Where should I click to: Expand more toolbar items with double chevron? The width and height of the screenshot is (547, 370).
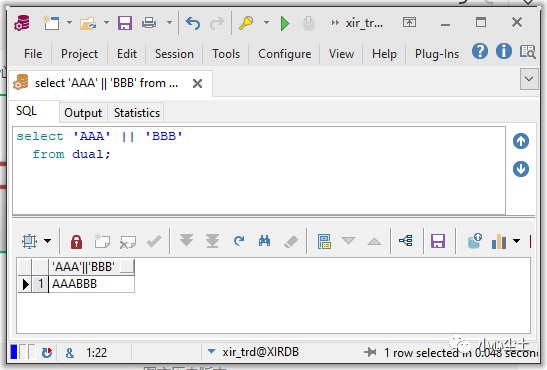(335, 23)
